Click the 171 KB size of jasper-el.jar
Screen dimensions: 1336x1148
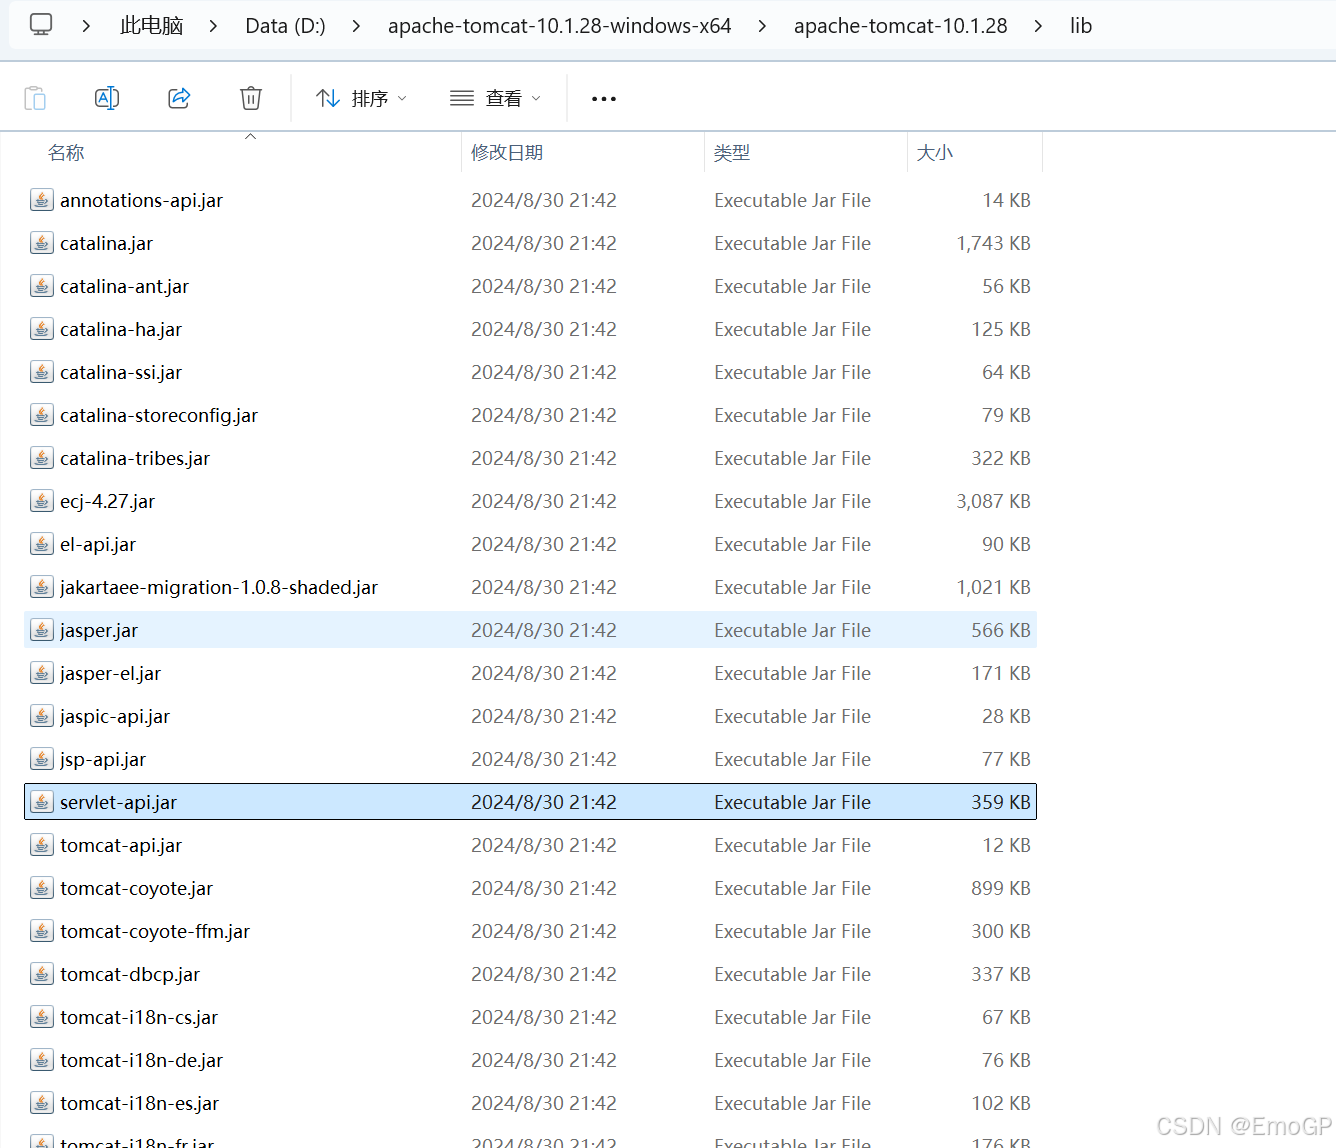pos(1001,673)
